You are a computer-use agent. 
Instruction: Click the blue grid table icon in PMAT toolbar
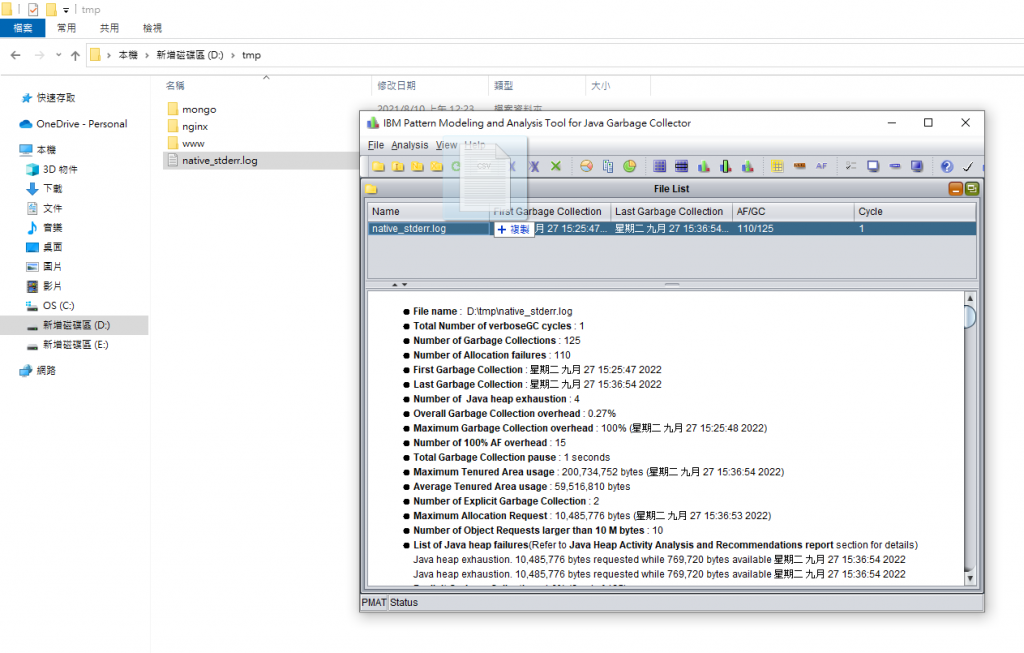660,167
